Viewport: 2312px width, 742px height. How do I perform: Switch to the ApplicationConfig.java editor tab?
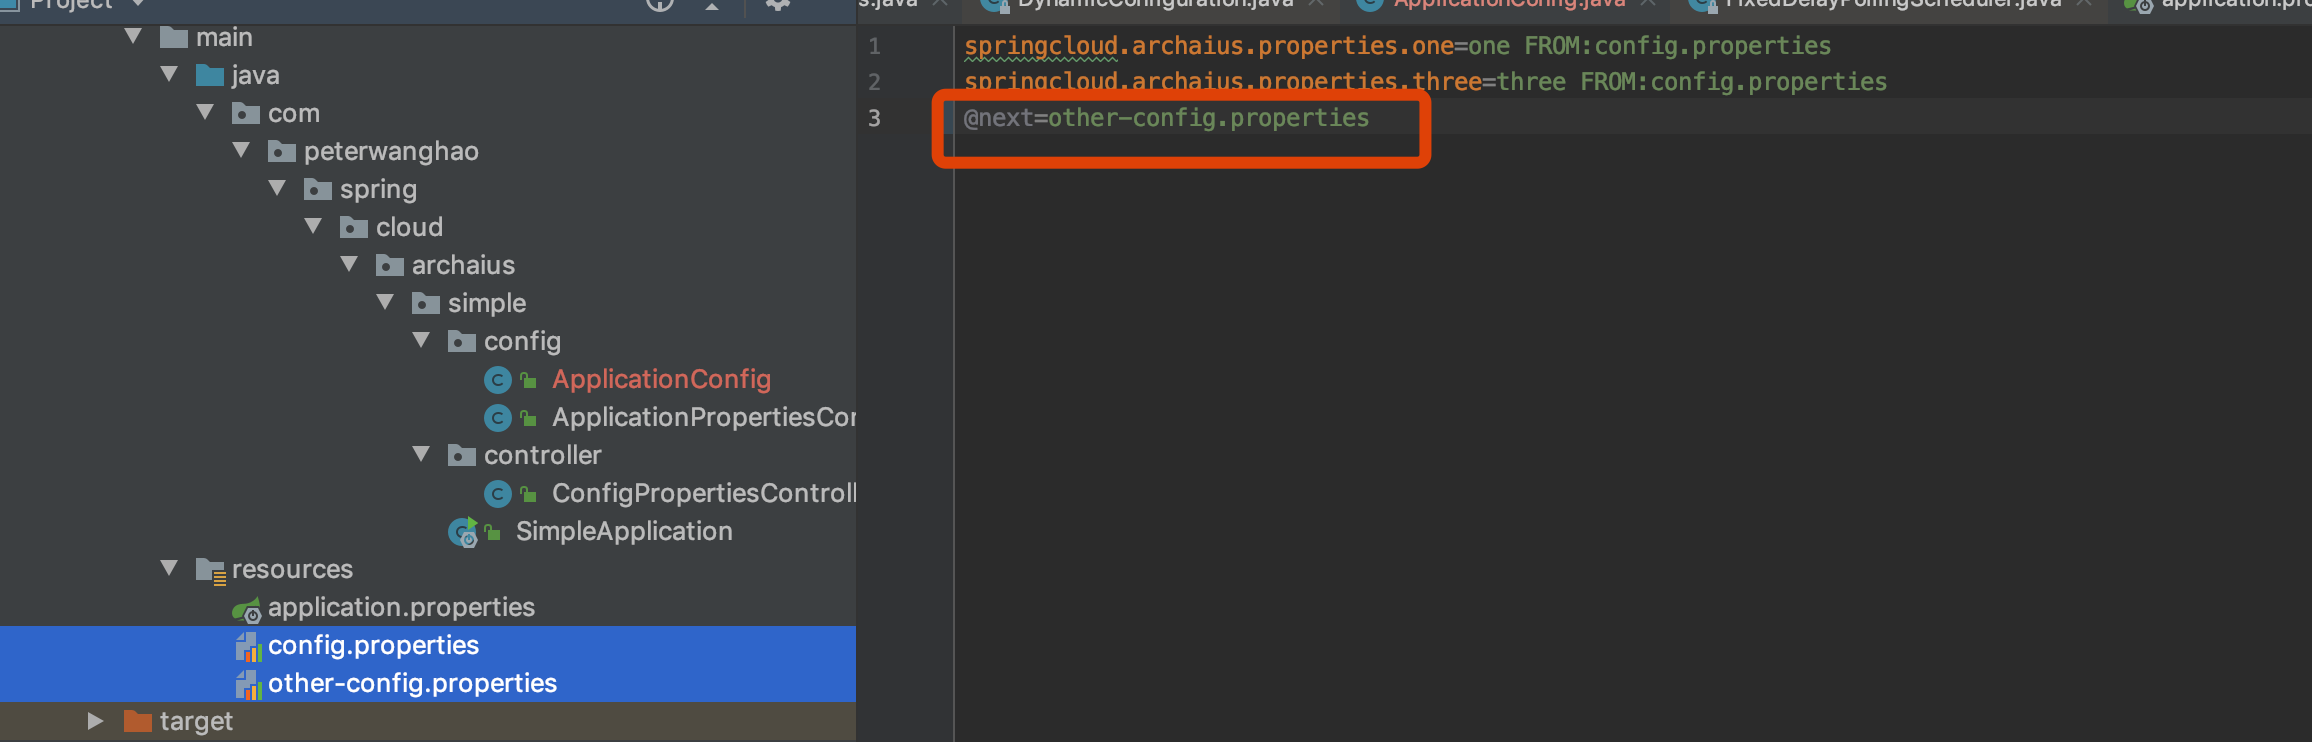(x=1508, y=5)
